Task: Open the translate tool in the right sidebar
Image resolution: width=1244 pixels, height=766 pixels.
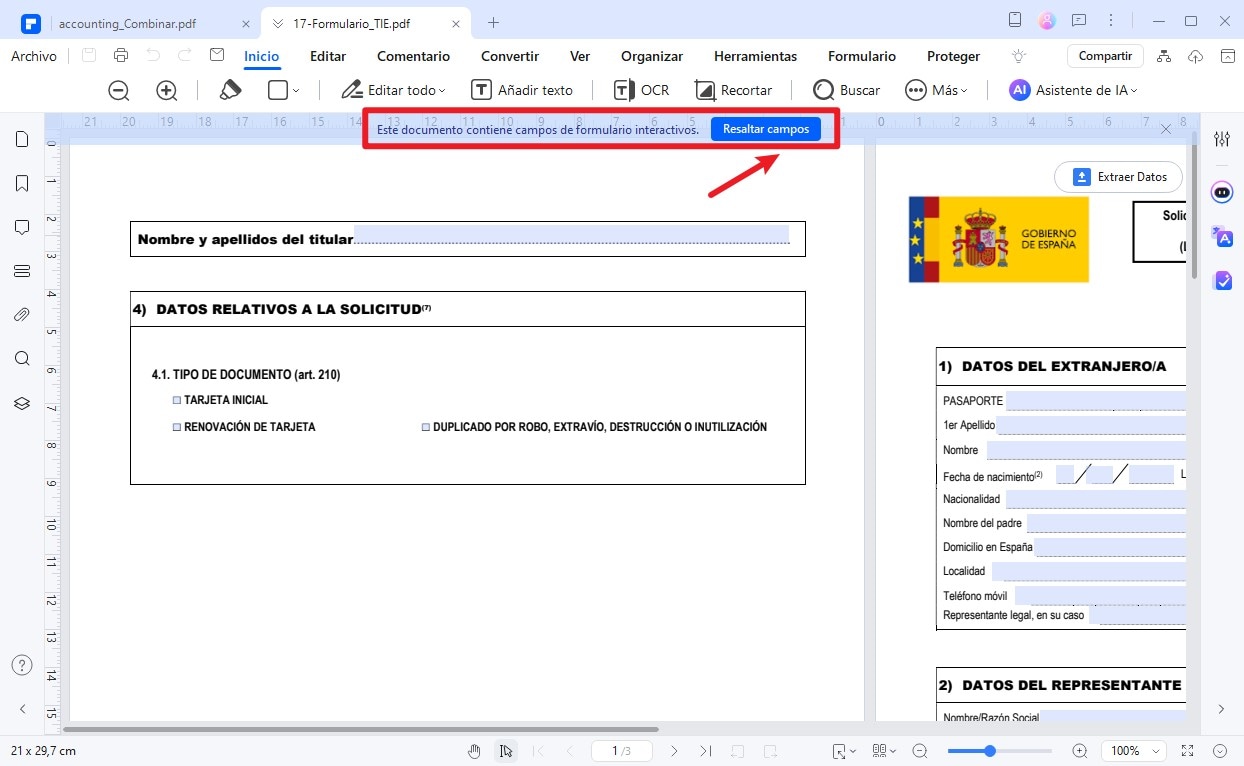Action: tap(1222, 236)
